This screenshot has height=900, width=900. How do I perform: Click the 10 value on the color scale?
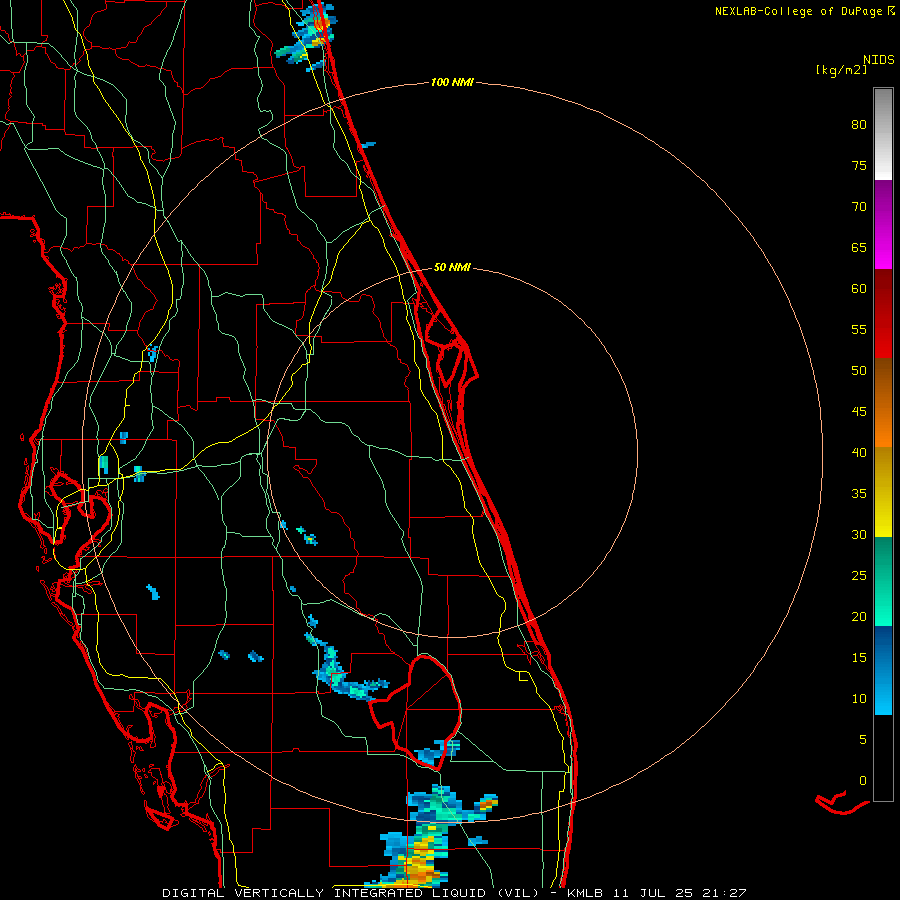click(859, 699)
